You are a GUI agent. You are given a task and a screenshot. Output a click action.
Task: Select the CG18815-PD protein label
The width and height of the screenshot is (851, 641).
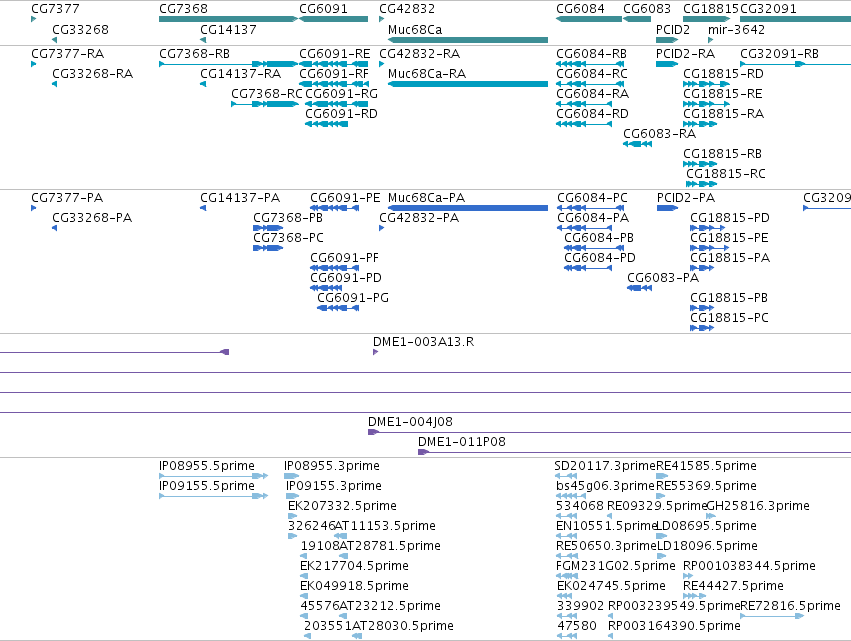pyautogui.click(x=729, y=218)
